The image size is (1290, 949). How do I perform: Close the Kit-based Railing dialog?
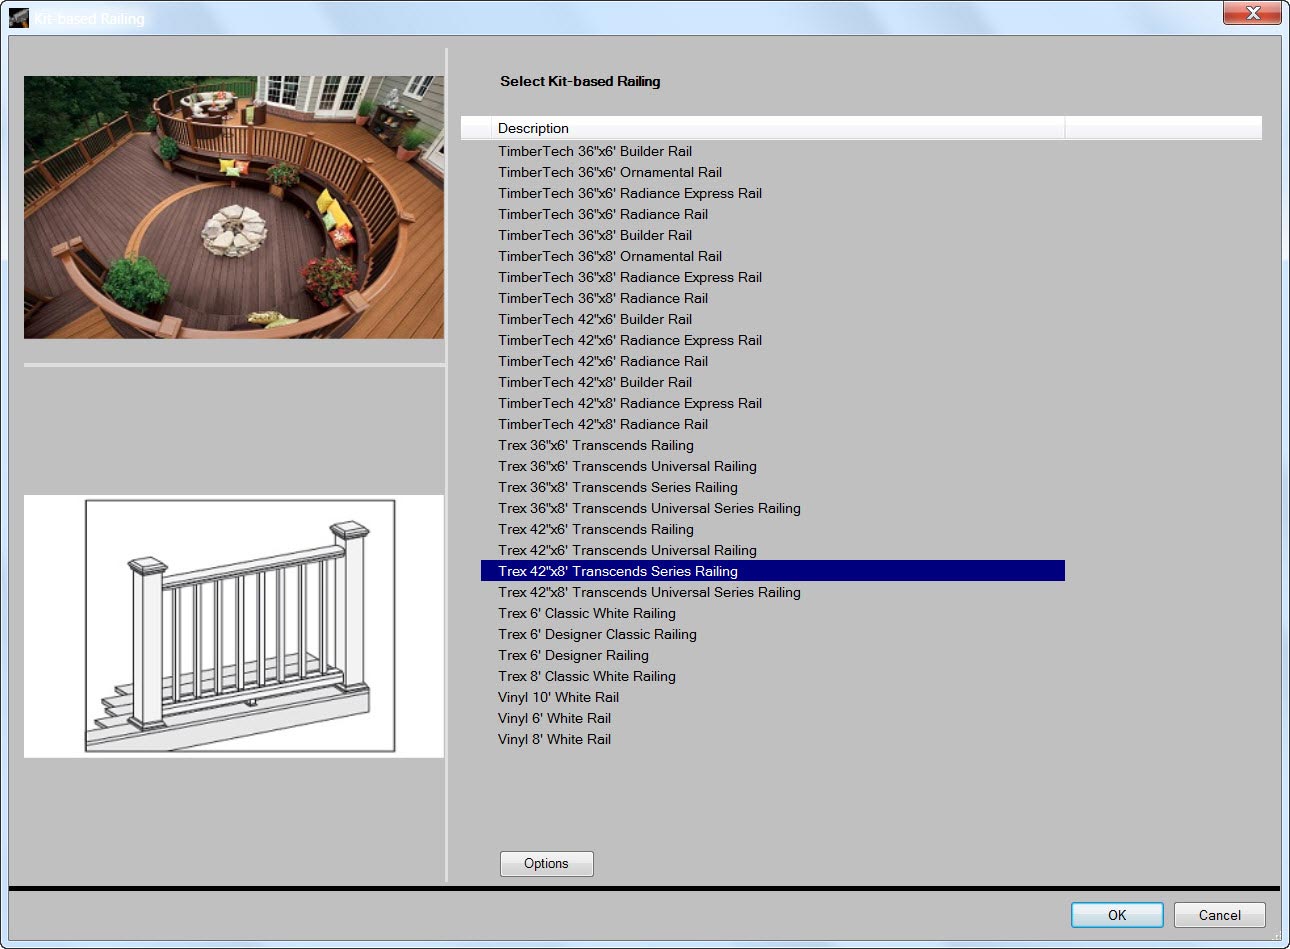tap(1252, 13)
